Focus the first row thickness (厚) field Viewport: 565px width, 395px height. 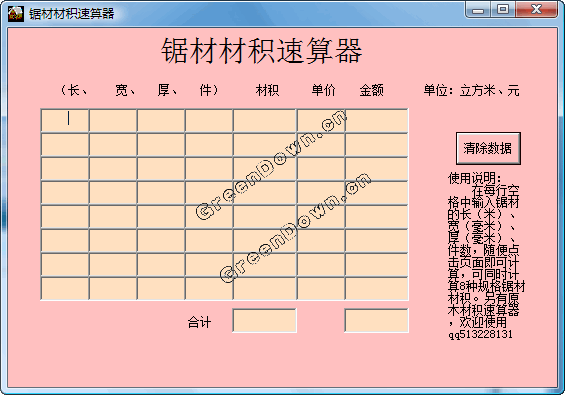pyautogui.click(x=161, y=120)
